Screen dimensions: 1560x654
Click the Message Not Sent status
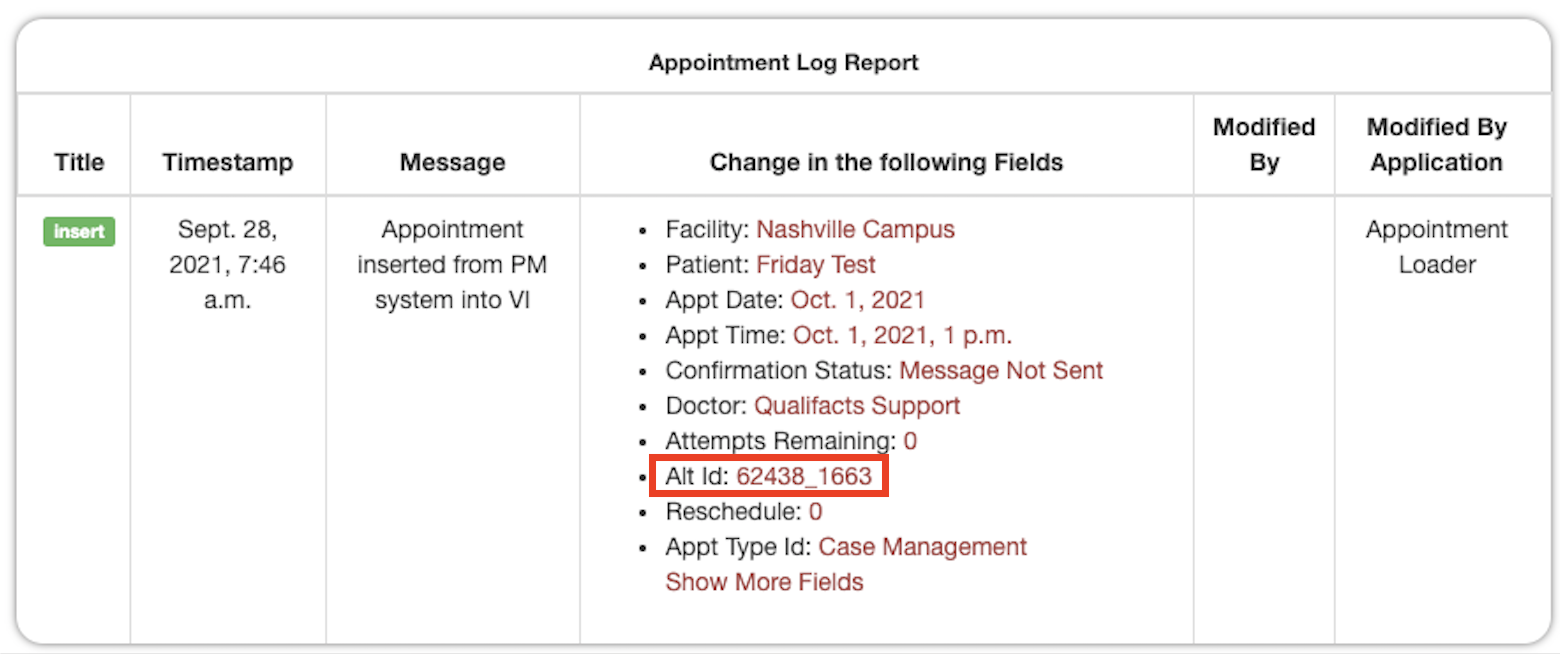point(1001,370)
